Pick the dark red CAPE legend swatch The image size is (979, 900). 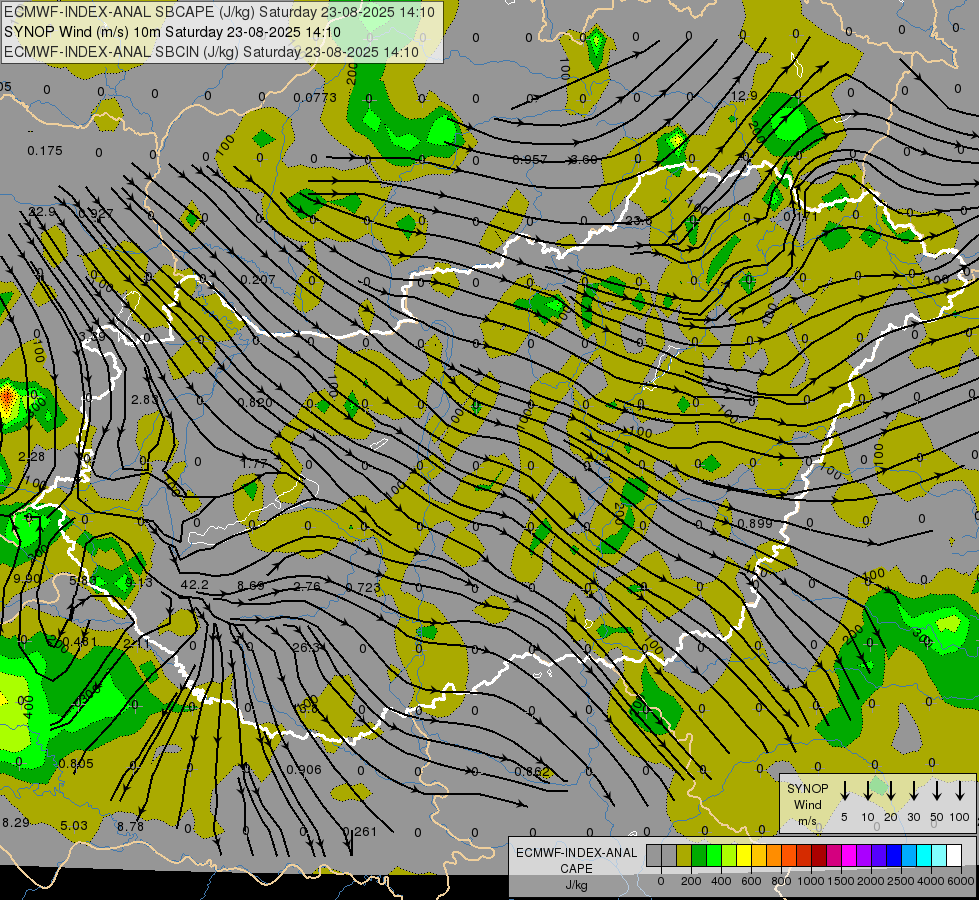point(819,855)
